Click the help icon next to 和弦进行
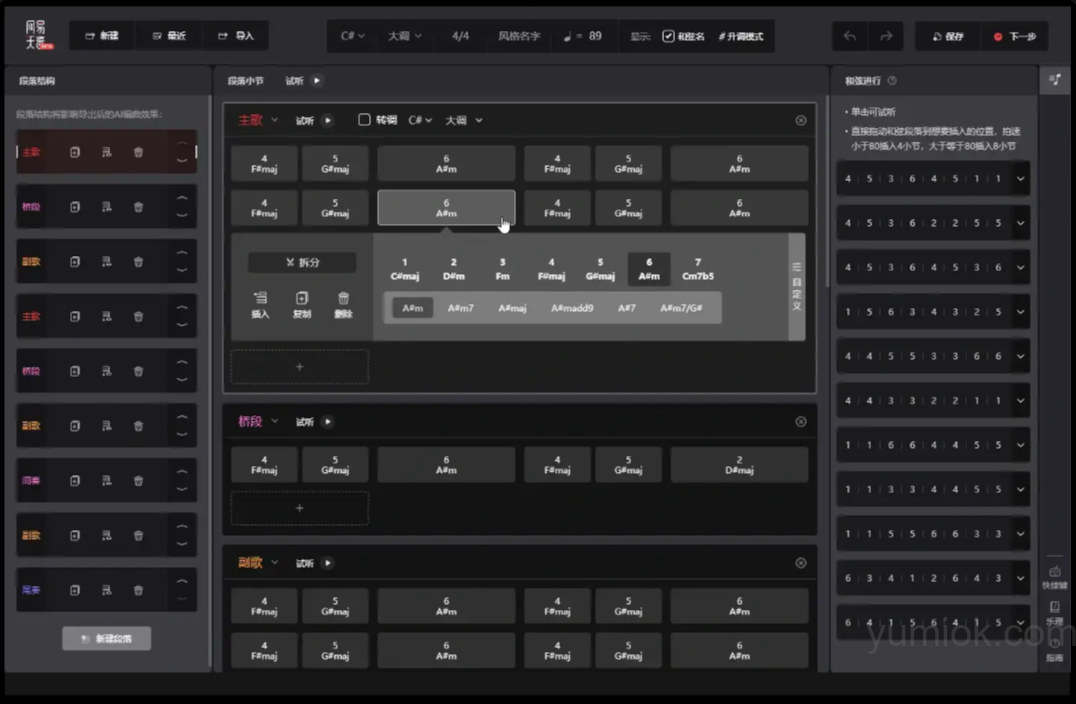 coord(892,80)
